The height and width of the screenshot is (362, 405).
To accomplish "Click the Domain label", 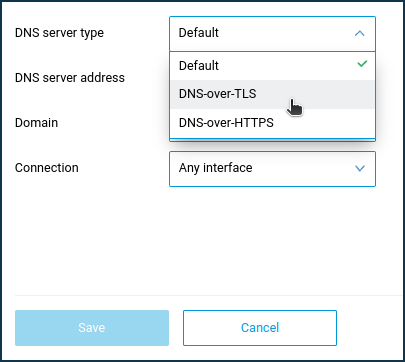I will pyautogui.click(x=36, y=123).
